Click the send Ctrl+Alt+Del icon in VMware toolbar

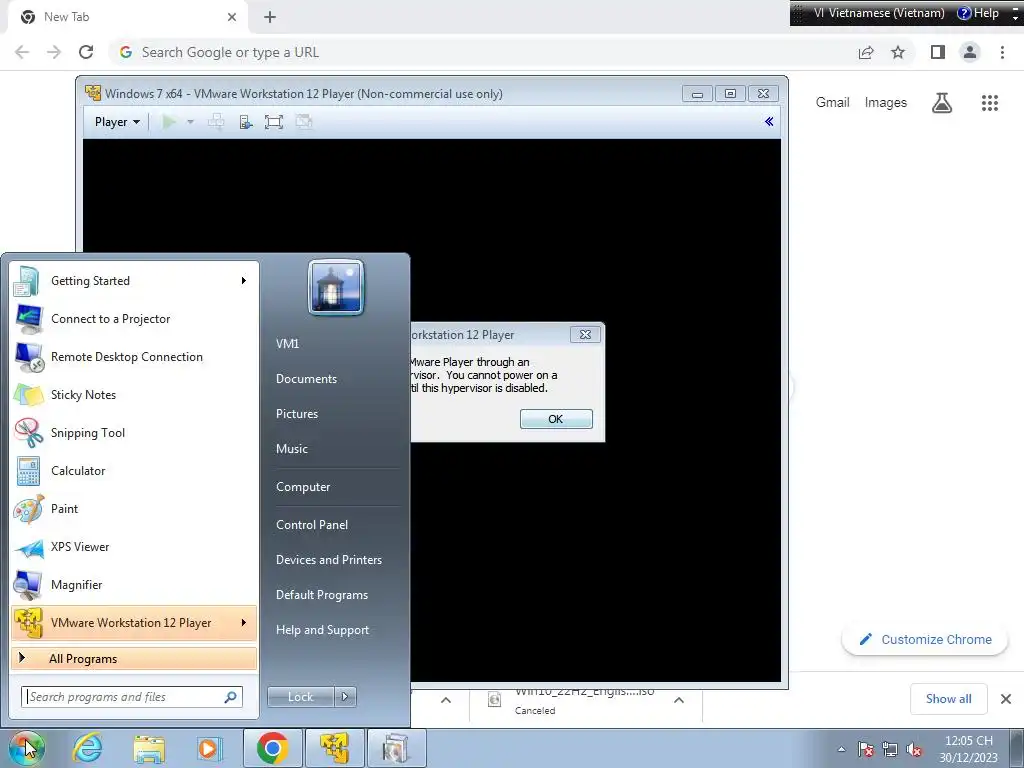pos(216,121)
